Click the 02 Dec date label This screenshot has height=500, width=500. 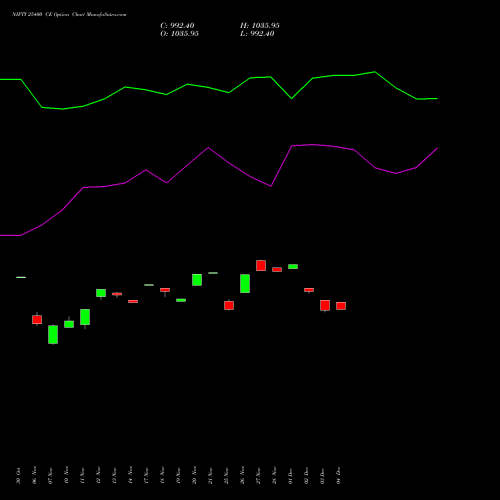pyautogui.click(x=306, y=476)
